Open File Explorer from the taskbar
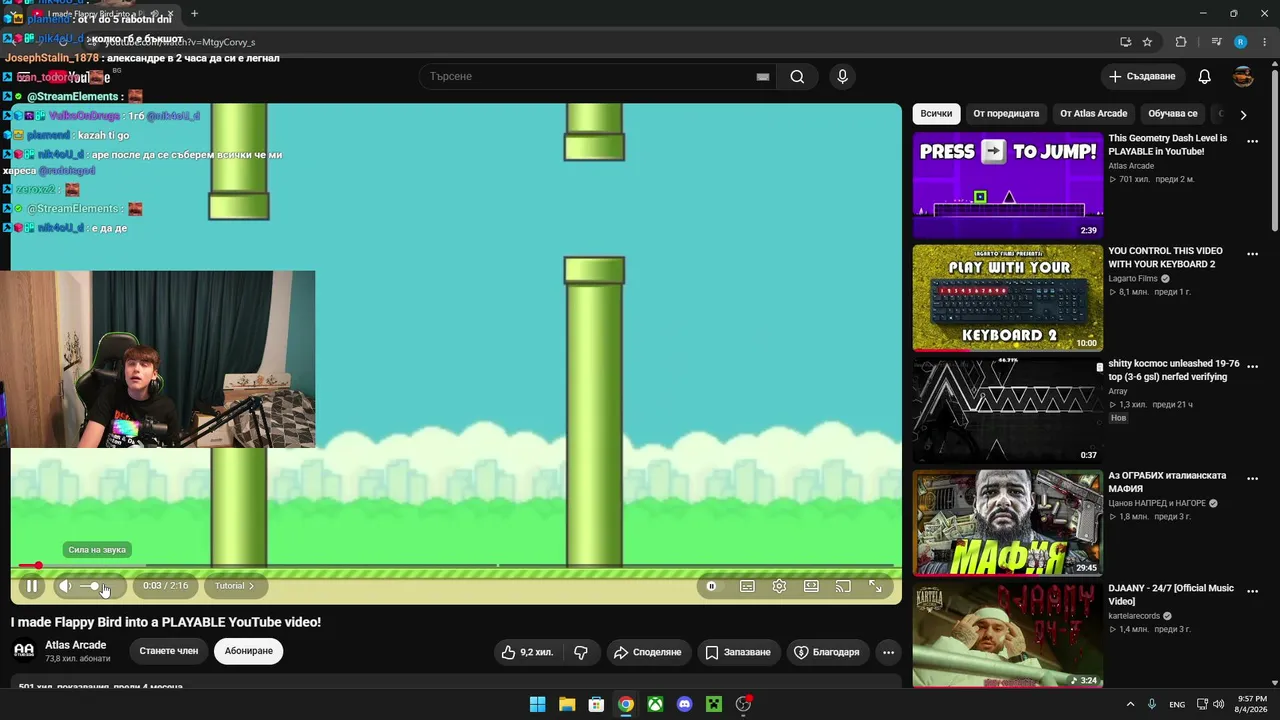 point(566,704)
